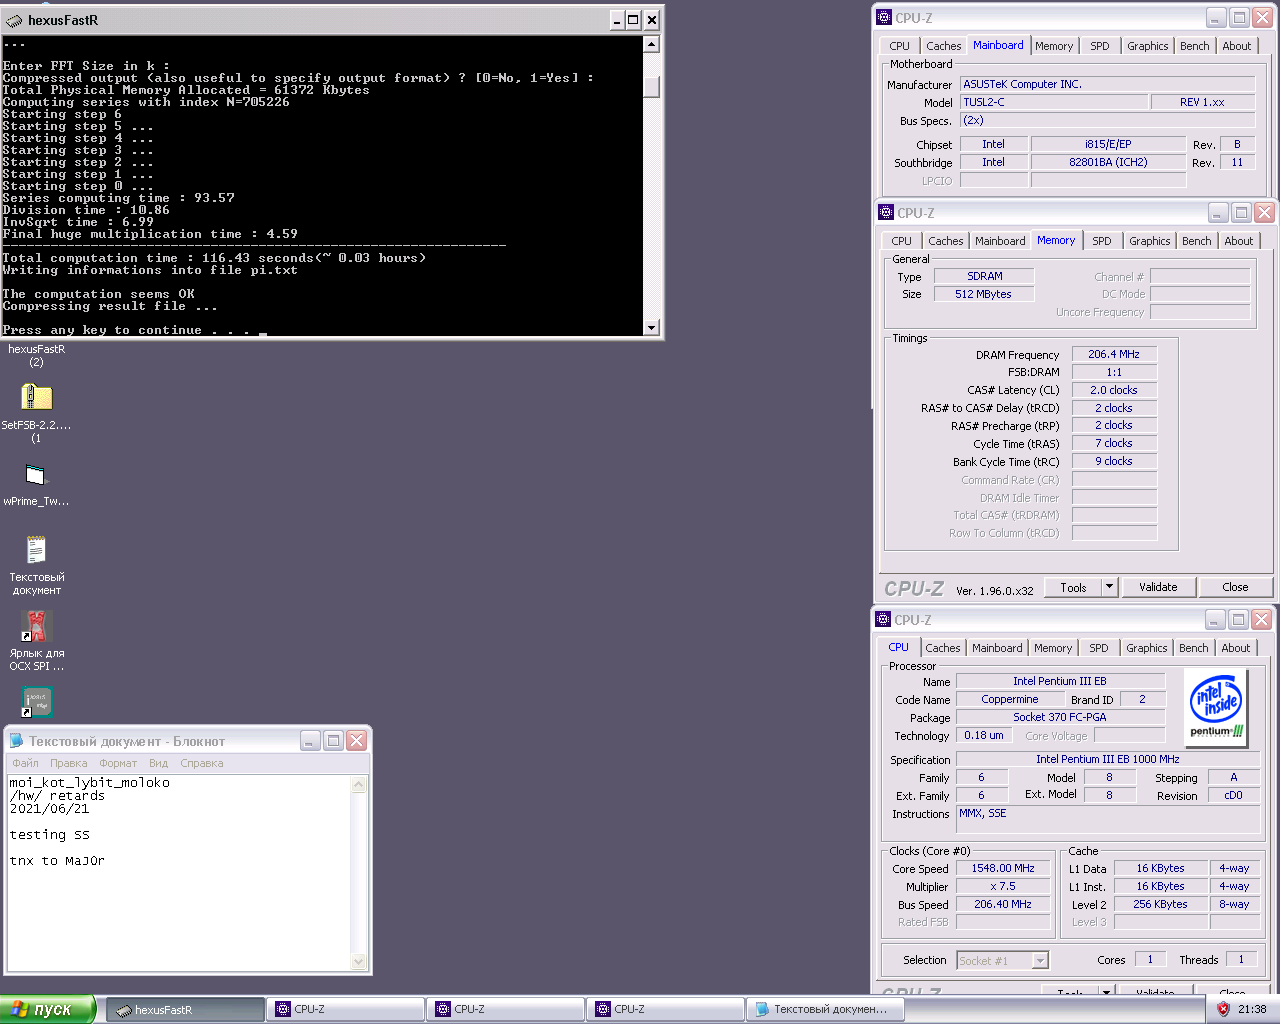The width and height of the screenshot is (1280, 1024).
Task: Open the Caches tab in the Mainboard CPU-Z window
Action: pyautogui.click(x=943, y=46)
